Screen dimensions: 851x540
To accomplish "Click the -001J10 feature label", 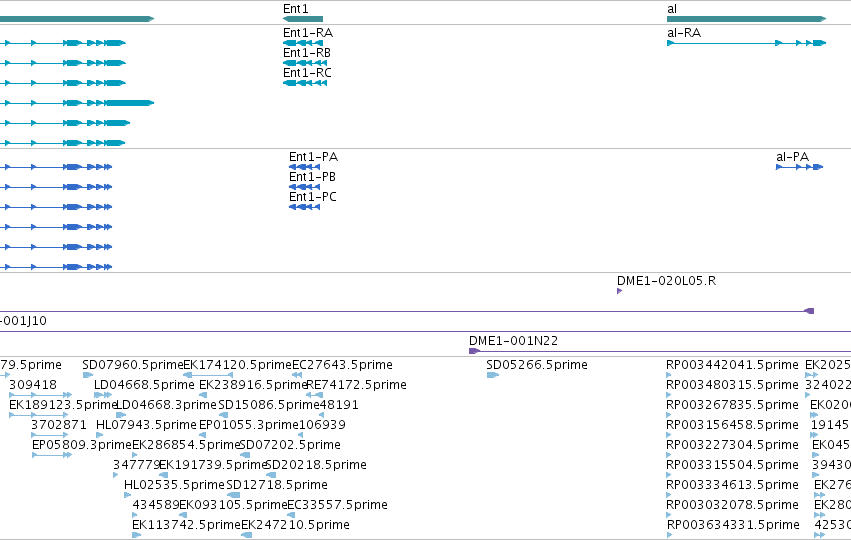I will pyautogui.click(x=23, y=321).
